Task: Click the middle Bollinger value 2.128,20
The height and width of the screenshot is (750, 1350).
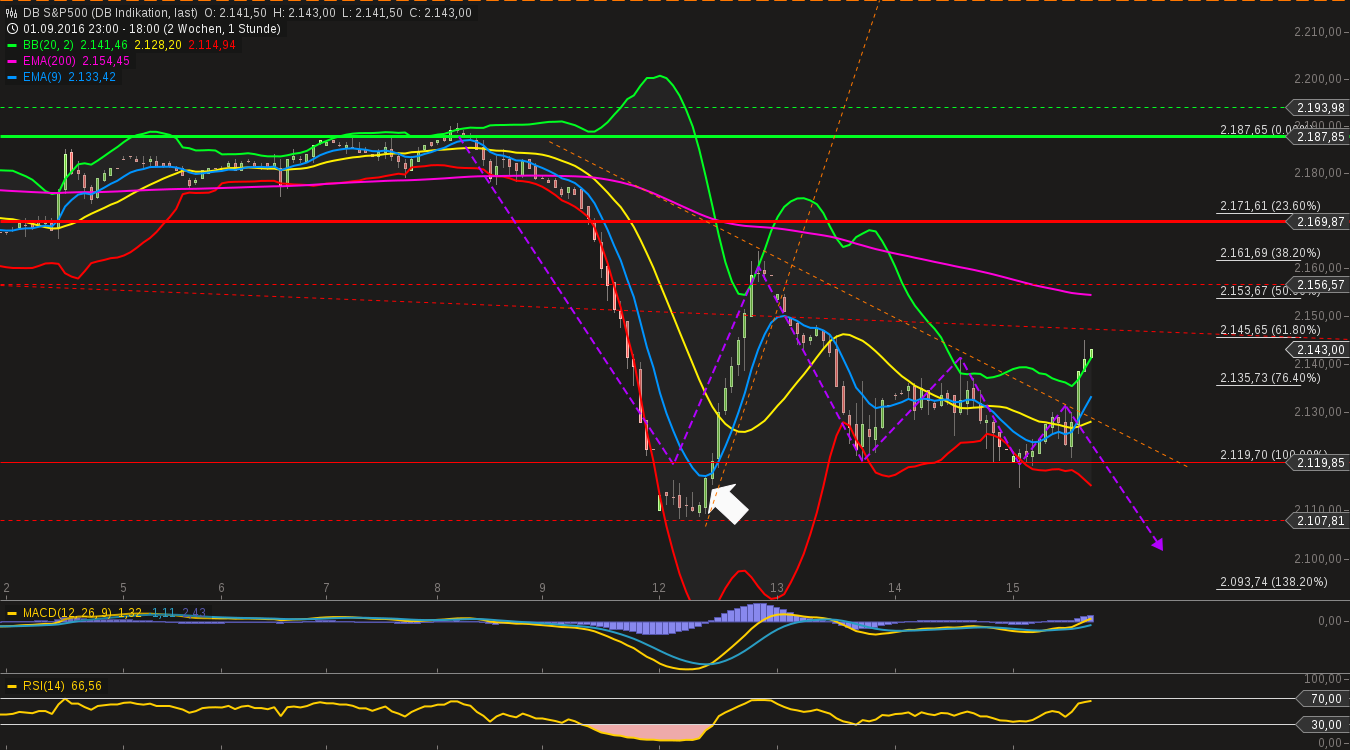Action: [158, 45]
